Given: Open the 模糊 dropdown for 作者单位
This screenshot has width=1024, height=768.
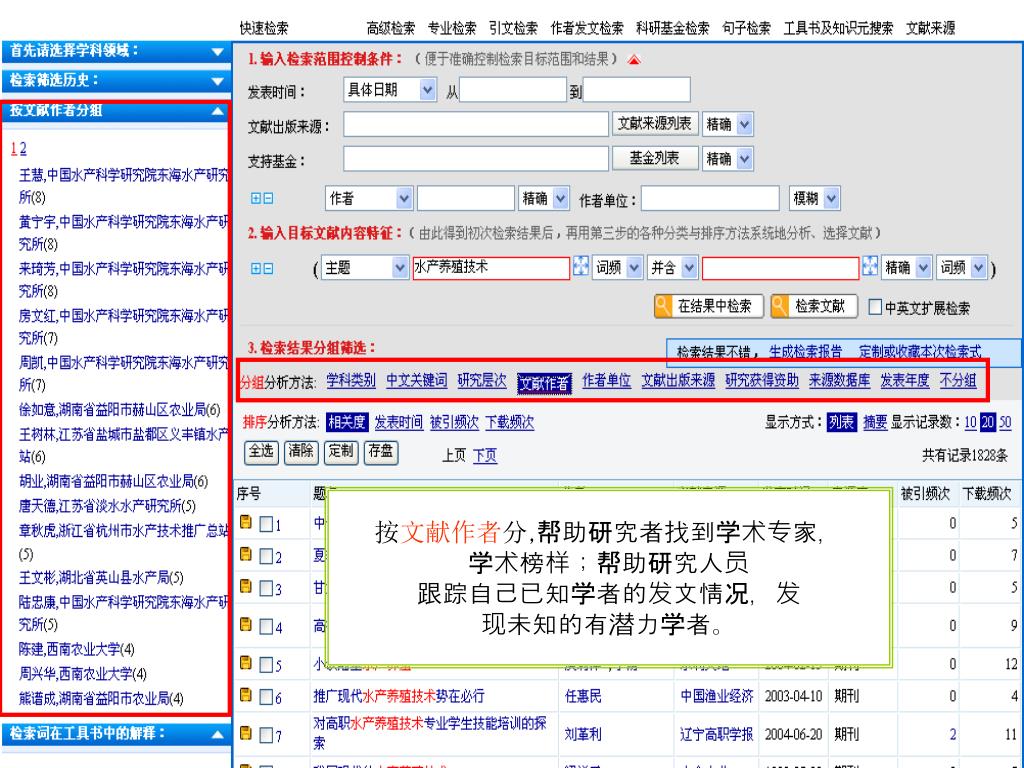Looking at the screenshot, I should (814, 199).
